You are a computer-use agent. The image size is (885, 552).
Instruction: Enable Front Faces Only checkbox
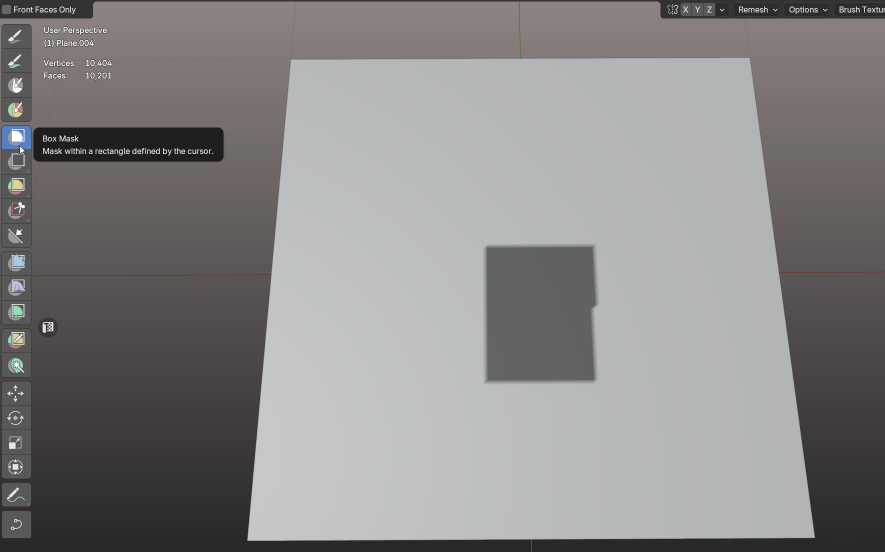(x=7, y=10)
